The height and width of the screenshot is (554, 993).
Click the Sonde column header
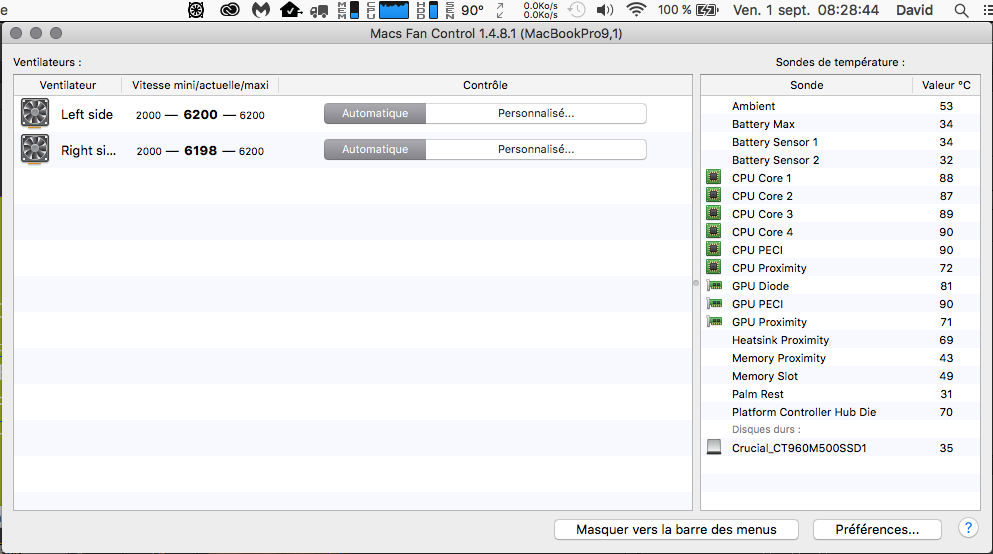pyautogui.click(x=806, y=85)
